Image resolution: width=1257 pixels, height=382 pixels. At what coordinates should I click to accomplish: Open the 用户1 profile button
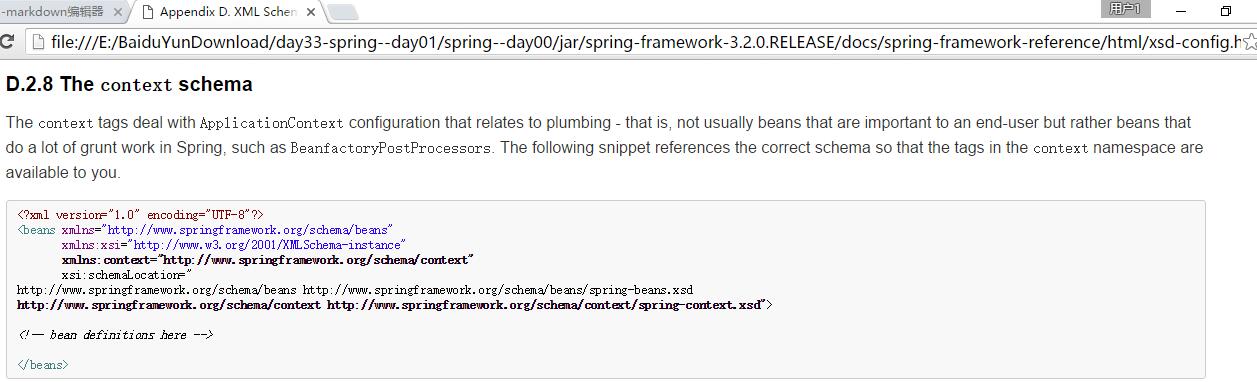point(1125,9)
